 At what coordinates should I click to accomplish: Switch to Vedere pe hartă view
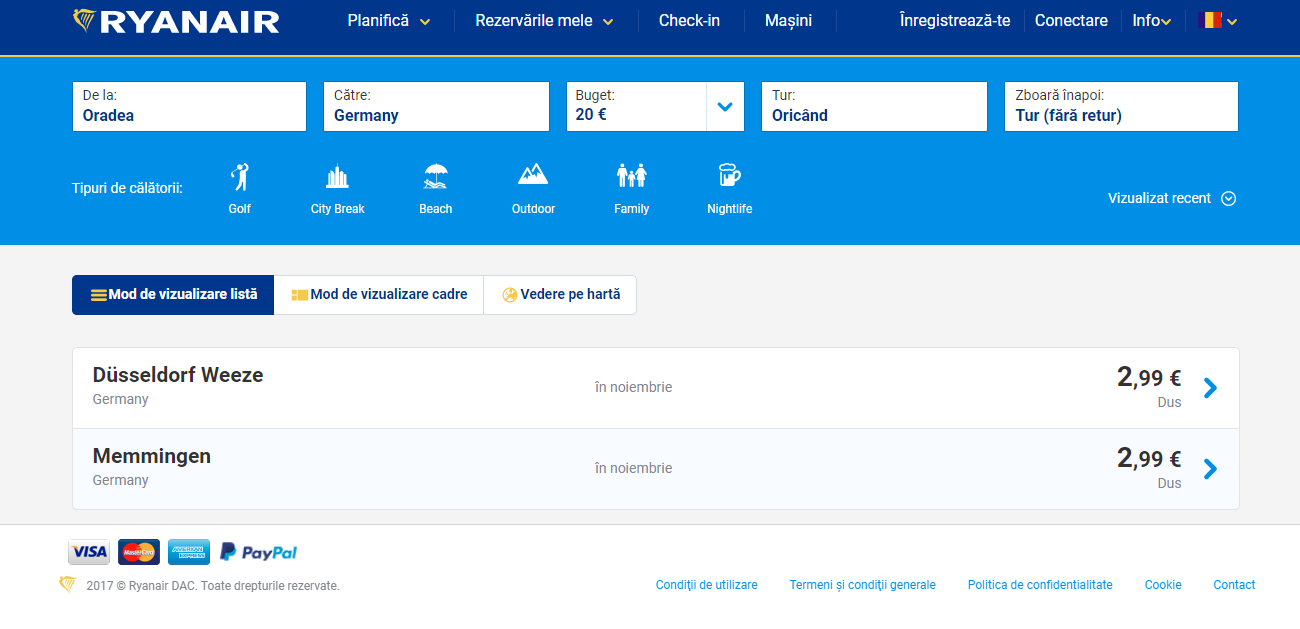click(560, 295)
